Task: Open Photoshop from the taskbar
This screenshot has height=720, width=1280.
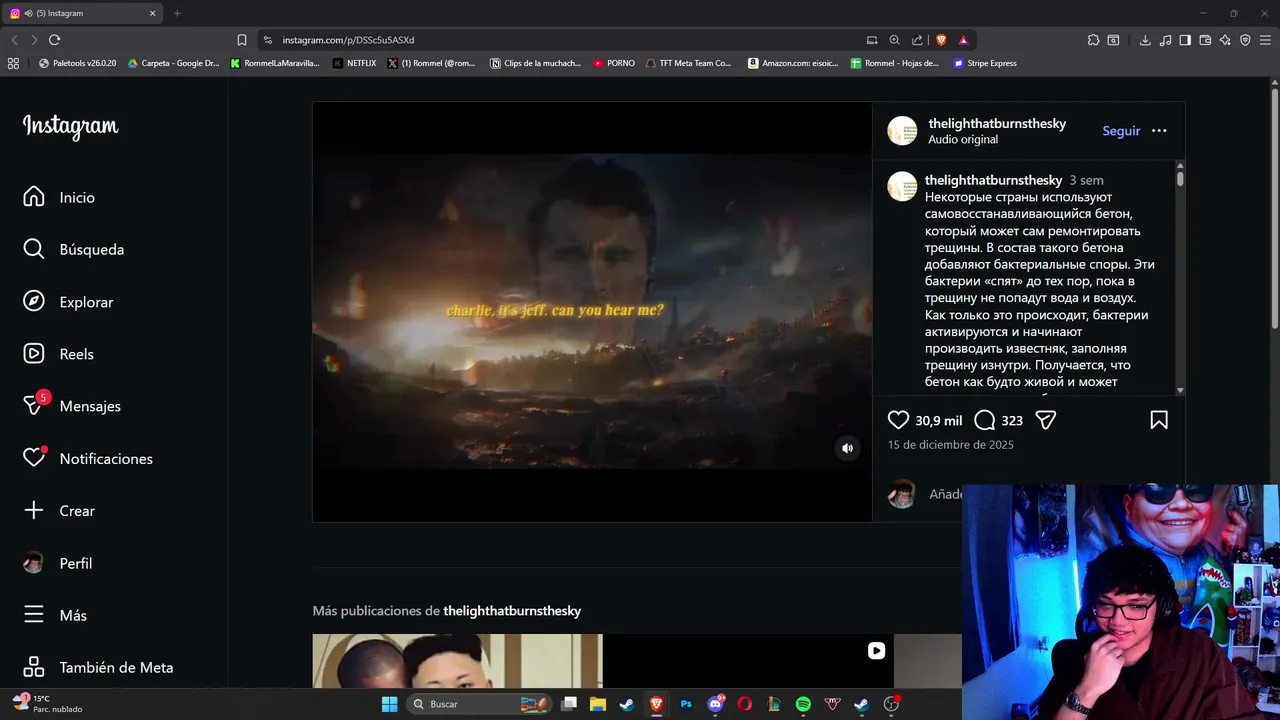Action: pos(686,704)
